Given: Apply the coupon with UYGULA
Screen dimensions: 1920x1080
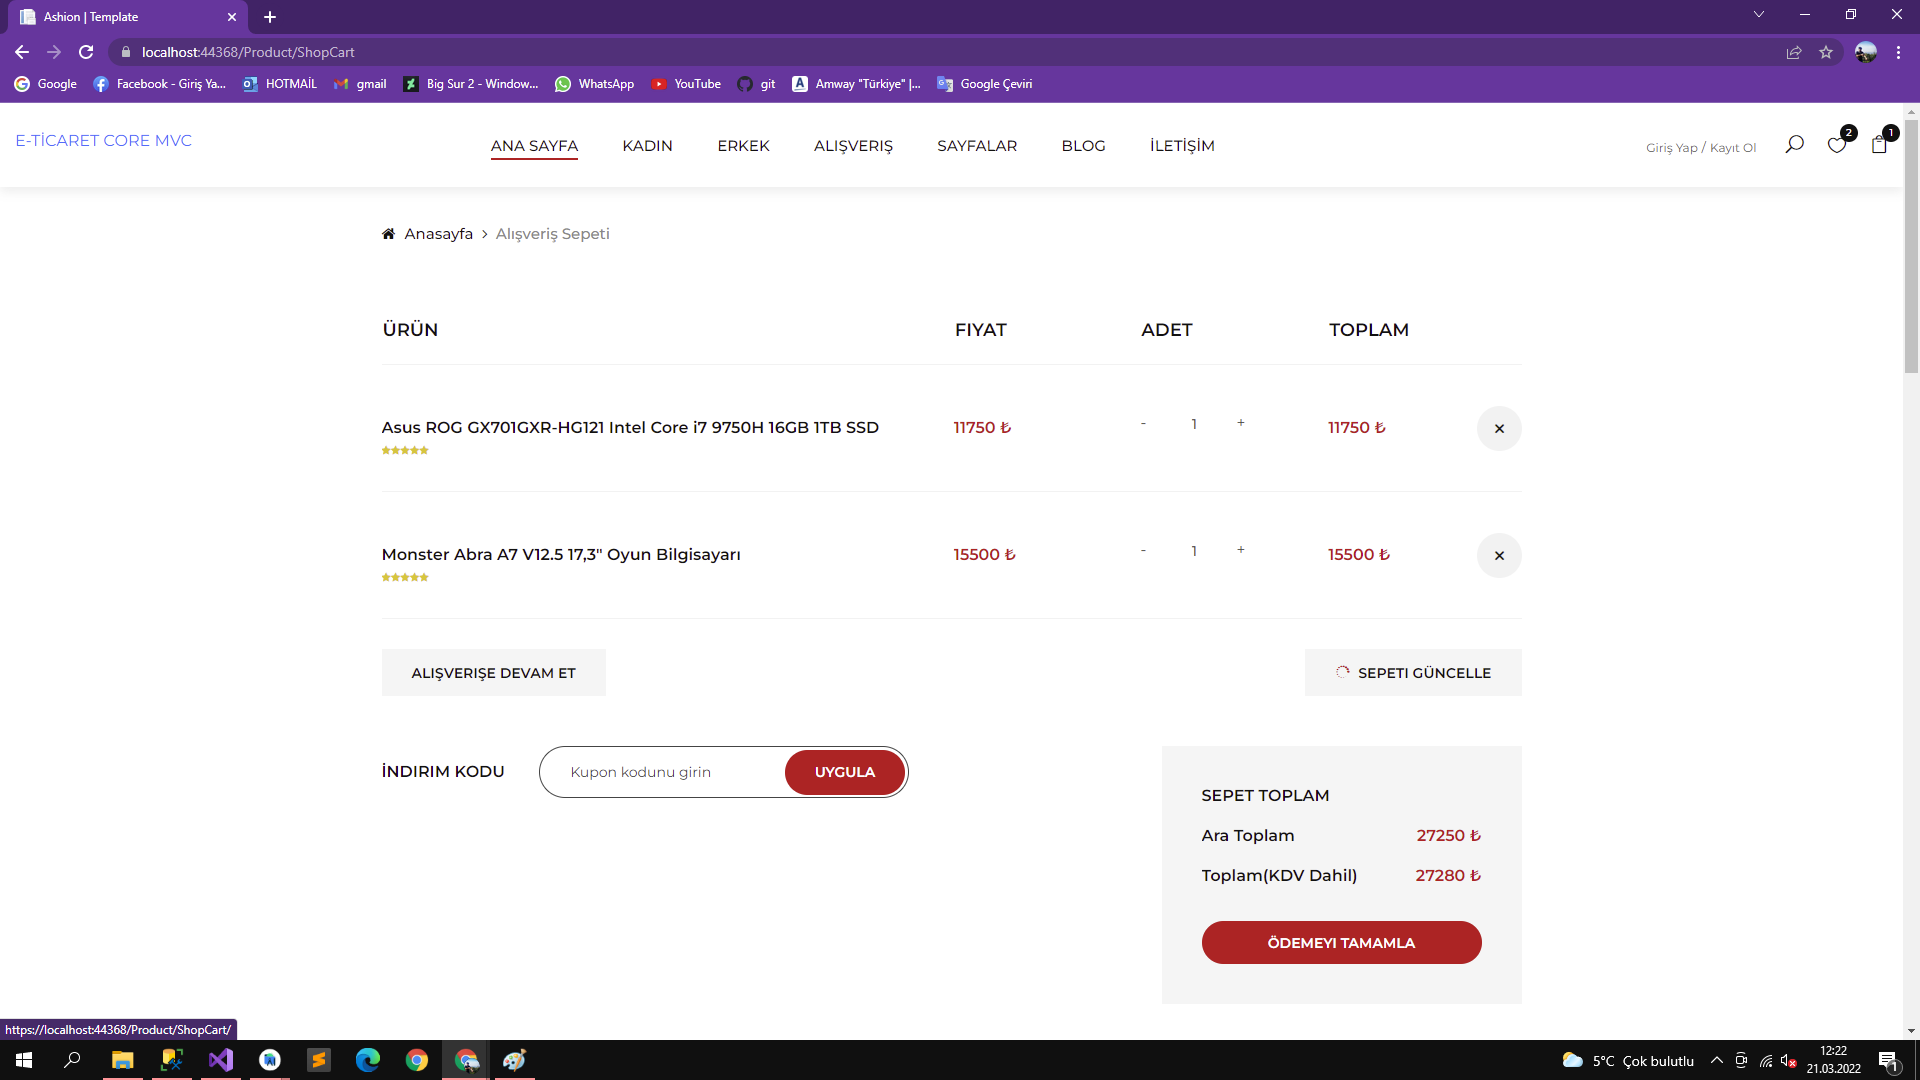Looking at the screenshot, I should (x=845, y=772).
